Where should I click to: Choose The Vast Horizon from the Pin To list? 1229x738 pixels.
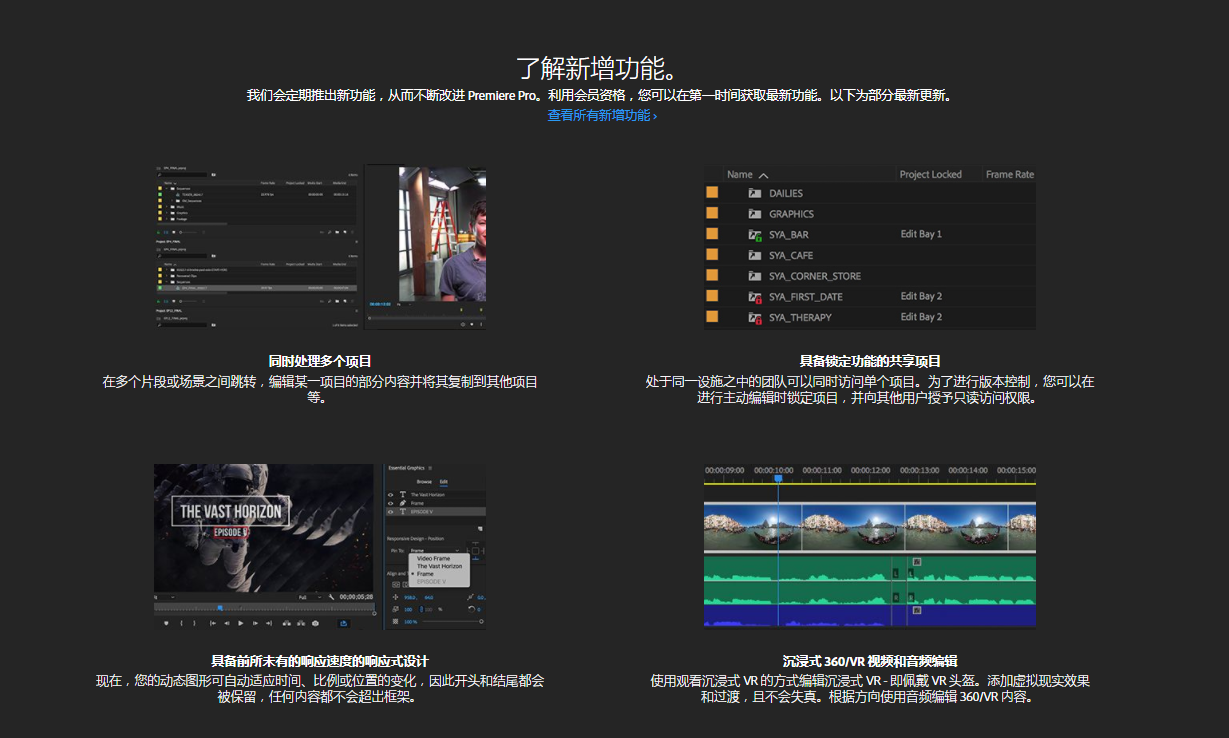439,566
